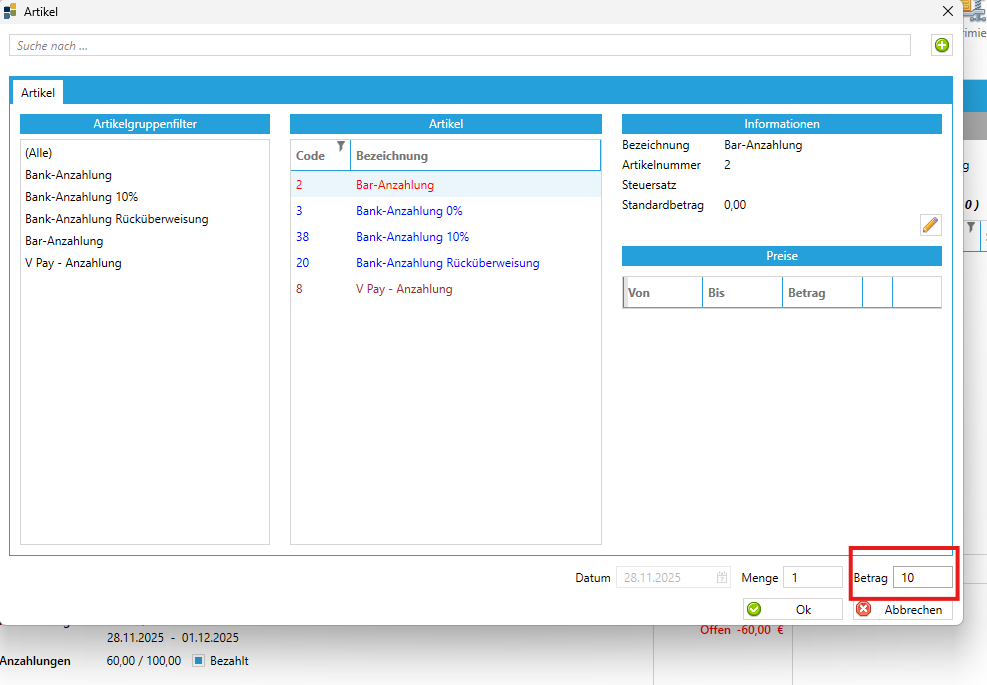Choose Bank-Anzahlung Rücküberweisung article with code 20

coord(447,263)
